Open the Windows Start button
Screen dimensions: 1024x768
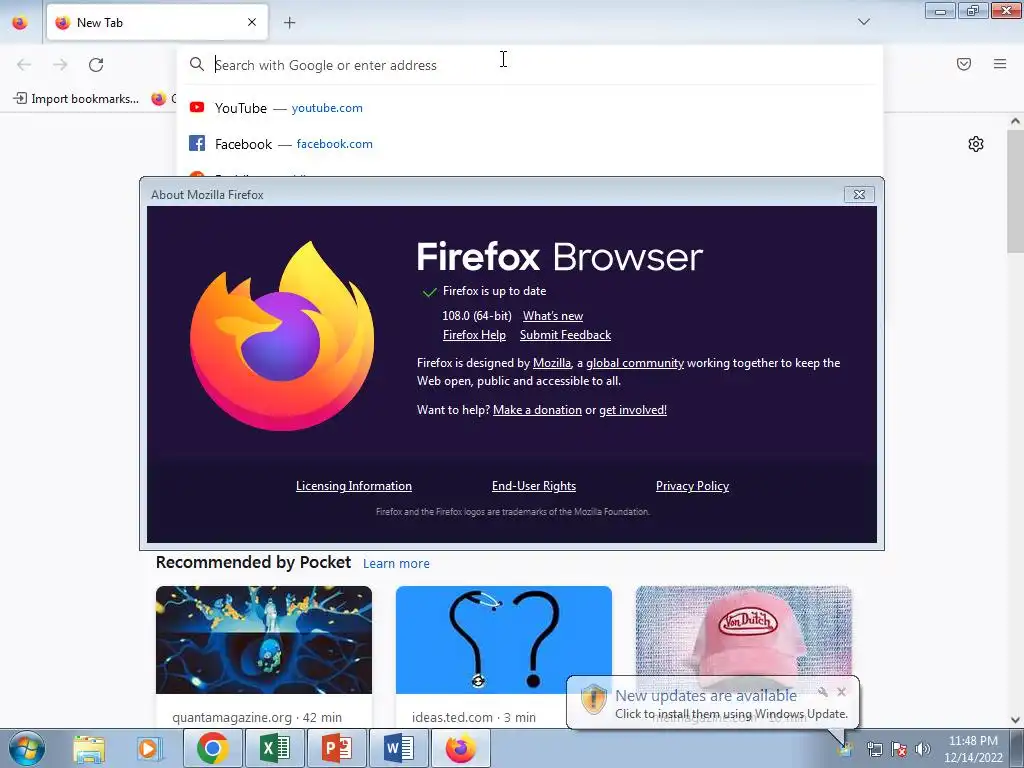[26, 748]
